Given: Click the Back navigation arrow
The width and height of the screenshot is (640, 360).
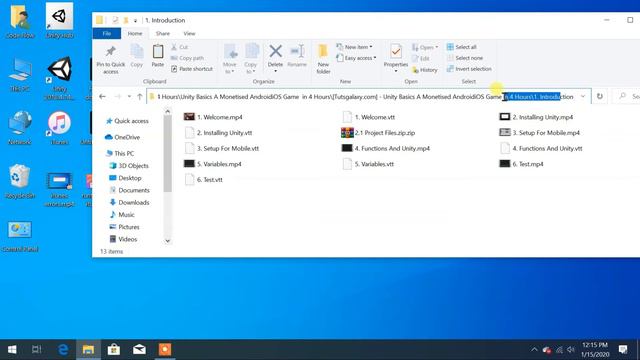Looking at the screenshot, I should tap(102, 97).
